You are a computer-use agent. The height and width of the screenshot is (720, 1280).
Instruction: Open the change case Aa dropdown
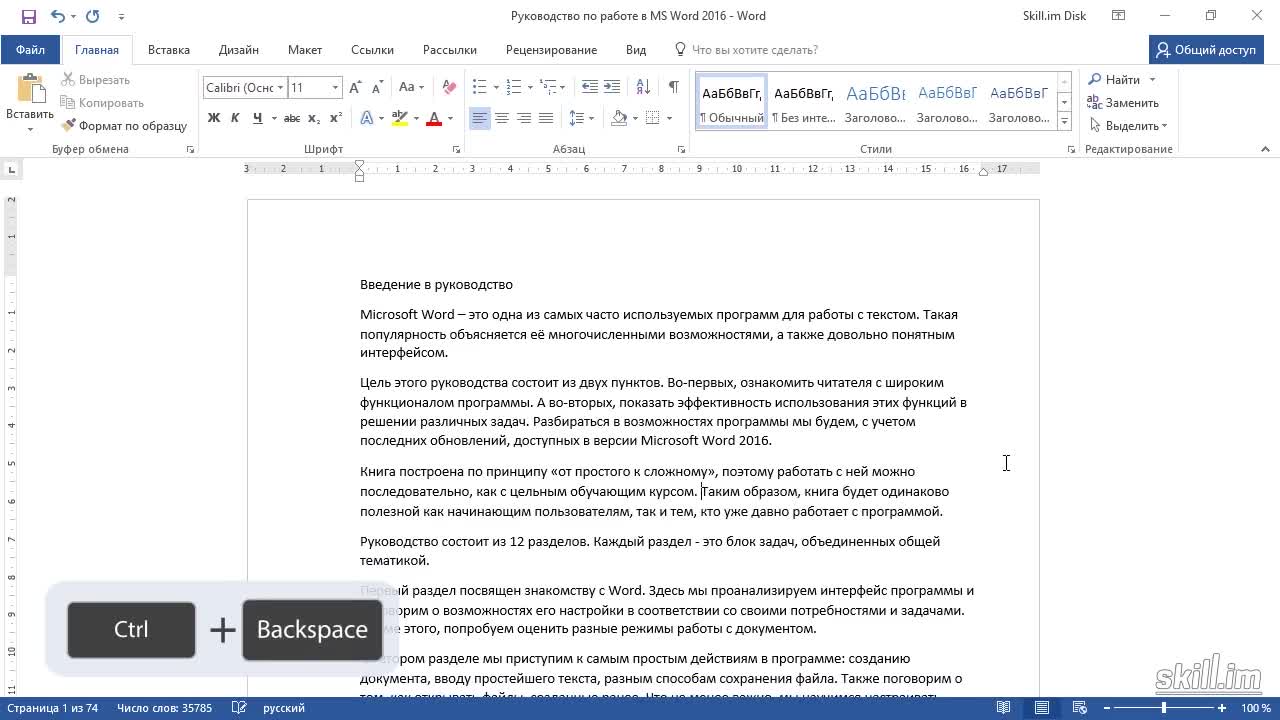[x=411, y=87]
